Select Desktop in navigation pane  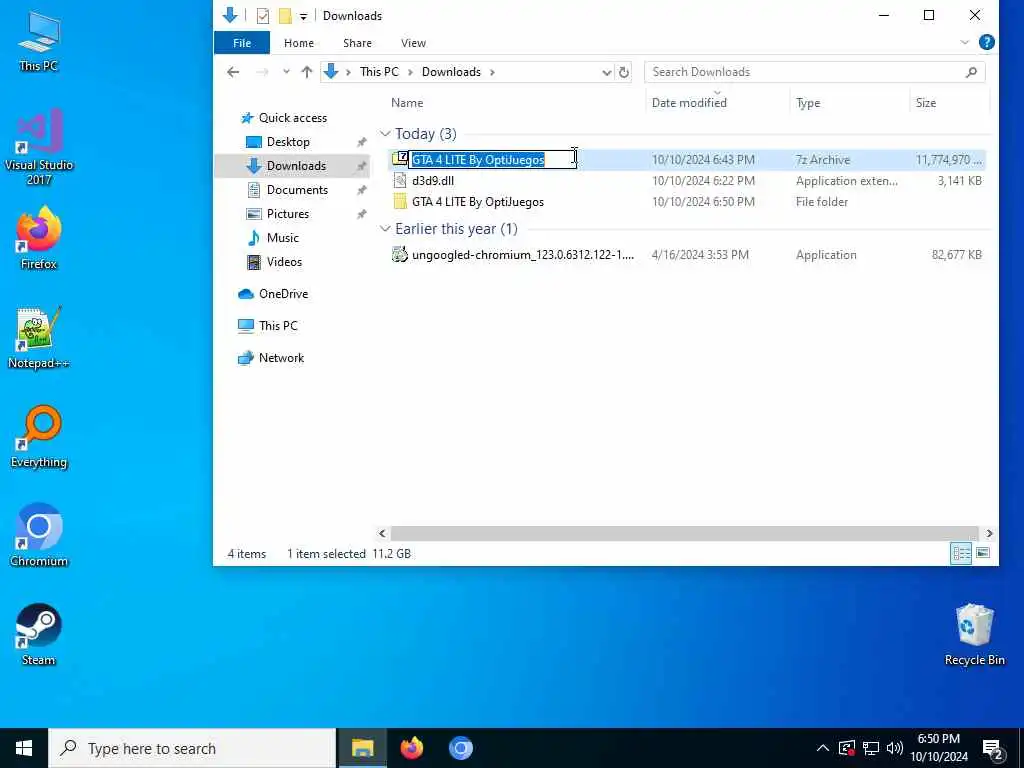288,142
